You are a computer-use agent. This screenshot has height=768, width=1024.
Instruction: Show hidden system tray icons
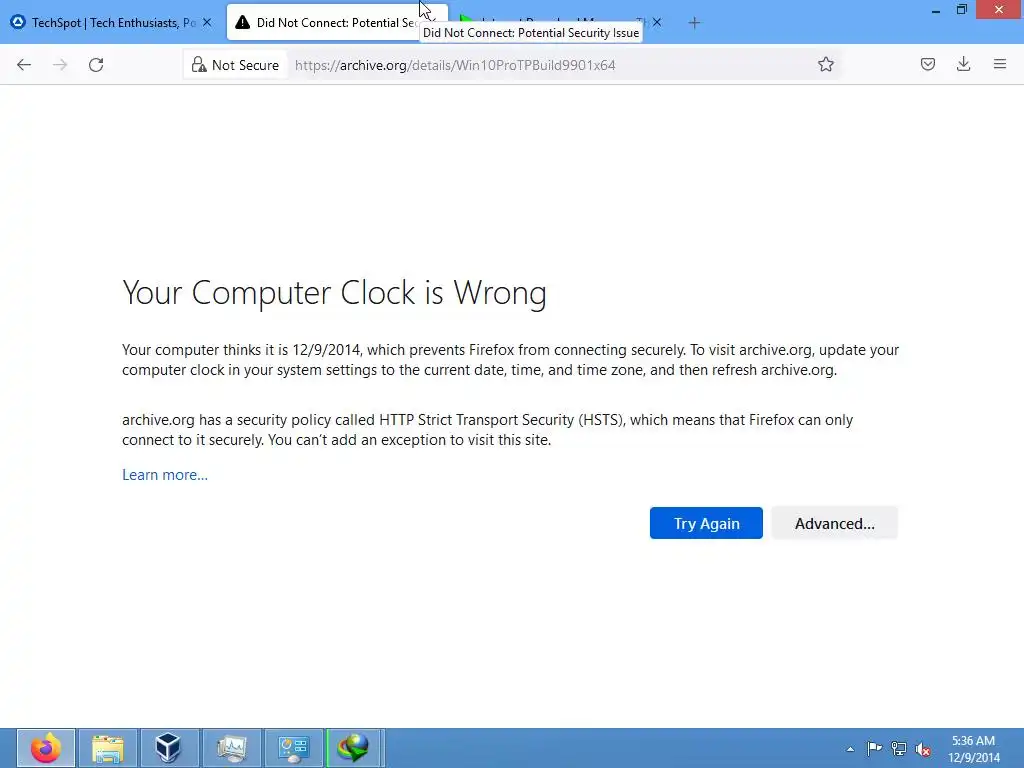click(x=850, y=749)
